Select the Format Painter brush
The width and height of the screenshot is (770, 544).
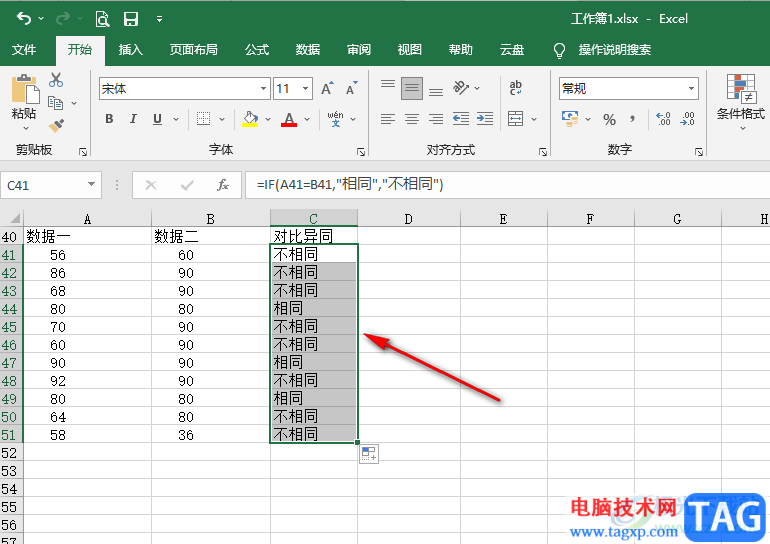pyautogui.click(x=56, y=125)
